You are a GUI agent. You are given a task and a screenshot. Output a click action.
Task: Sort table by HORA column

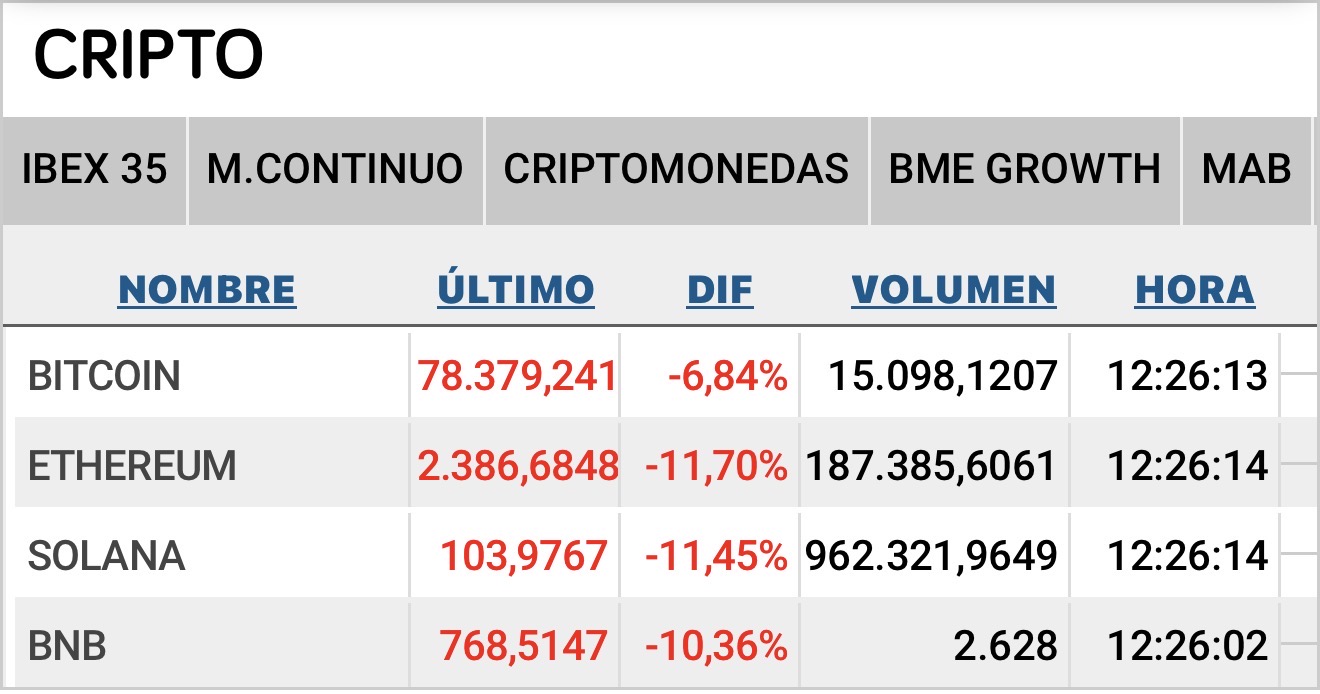tap(1195, 290)
